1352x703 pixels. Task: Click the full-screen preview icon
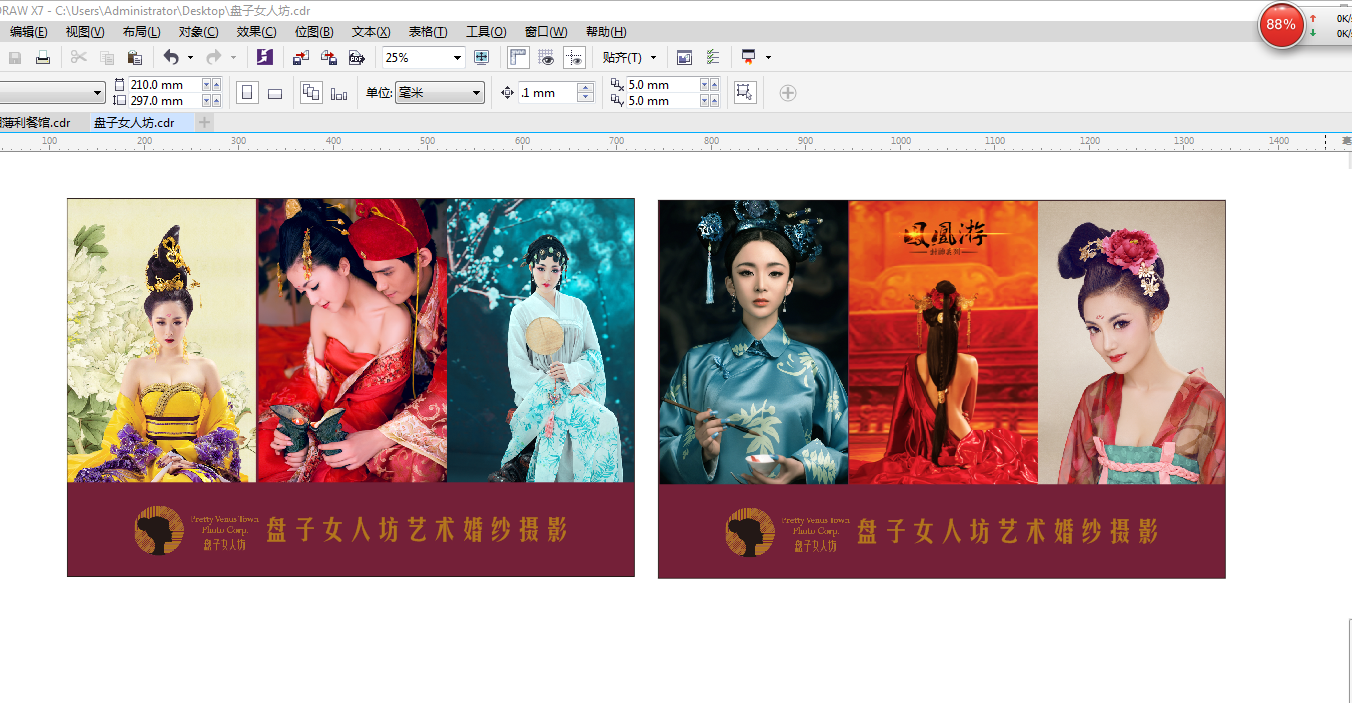[x=481, y=58]
